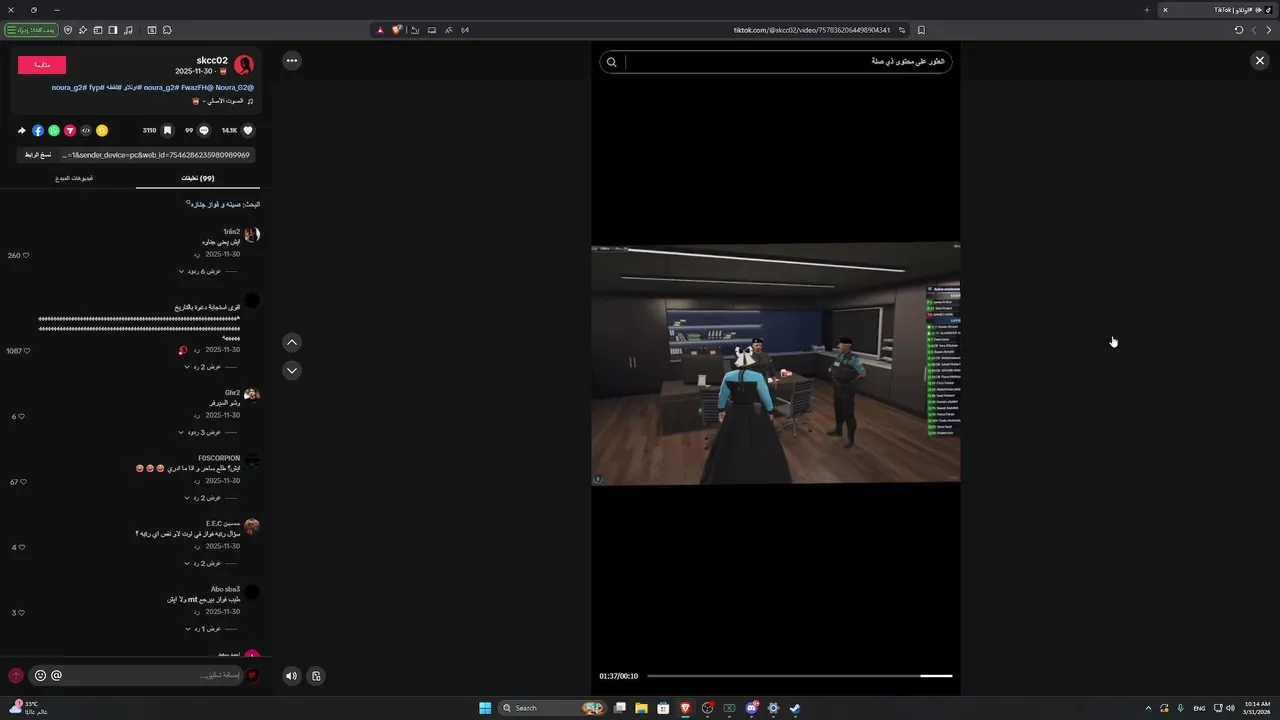Viewport: 1280px width, 720px height.
Task: Open skcc02 profile avatar
Action: (244, 65)
